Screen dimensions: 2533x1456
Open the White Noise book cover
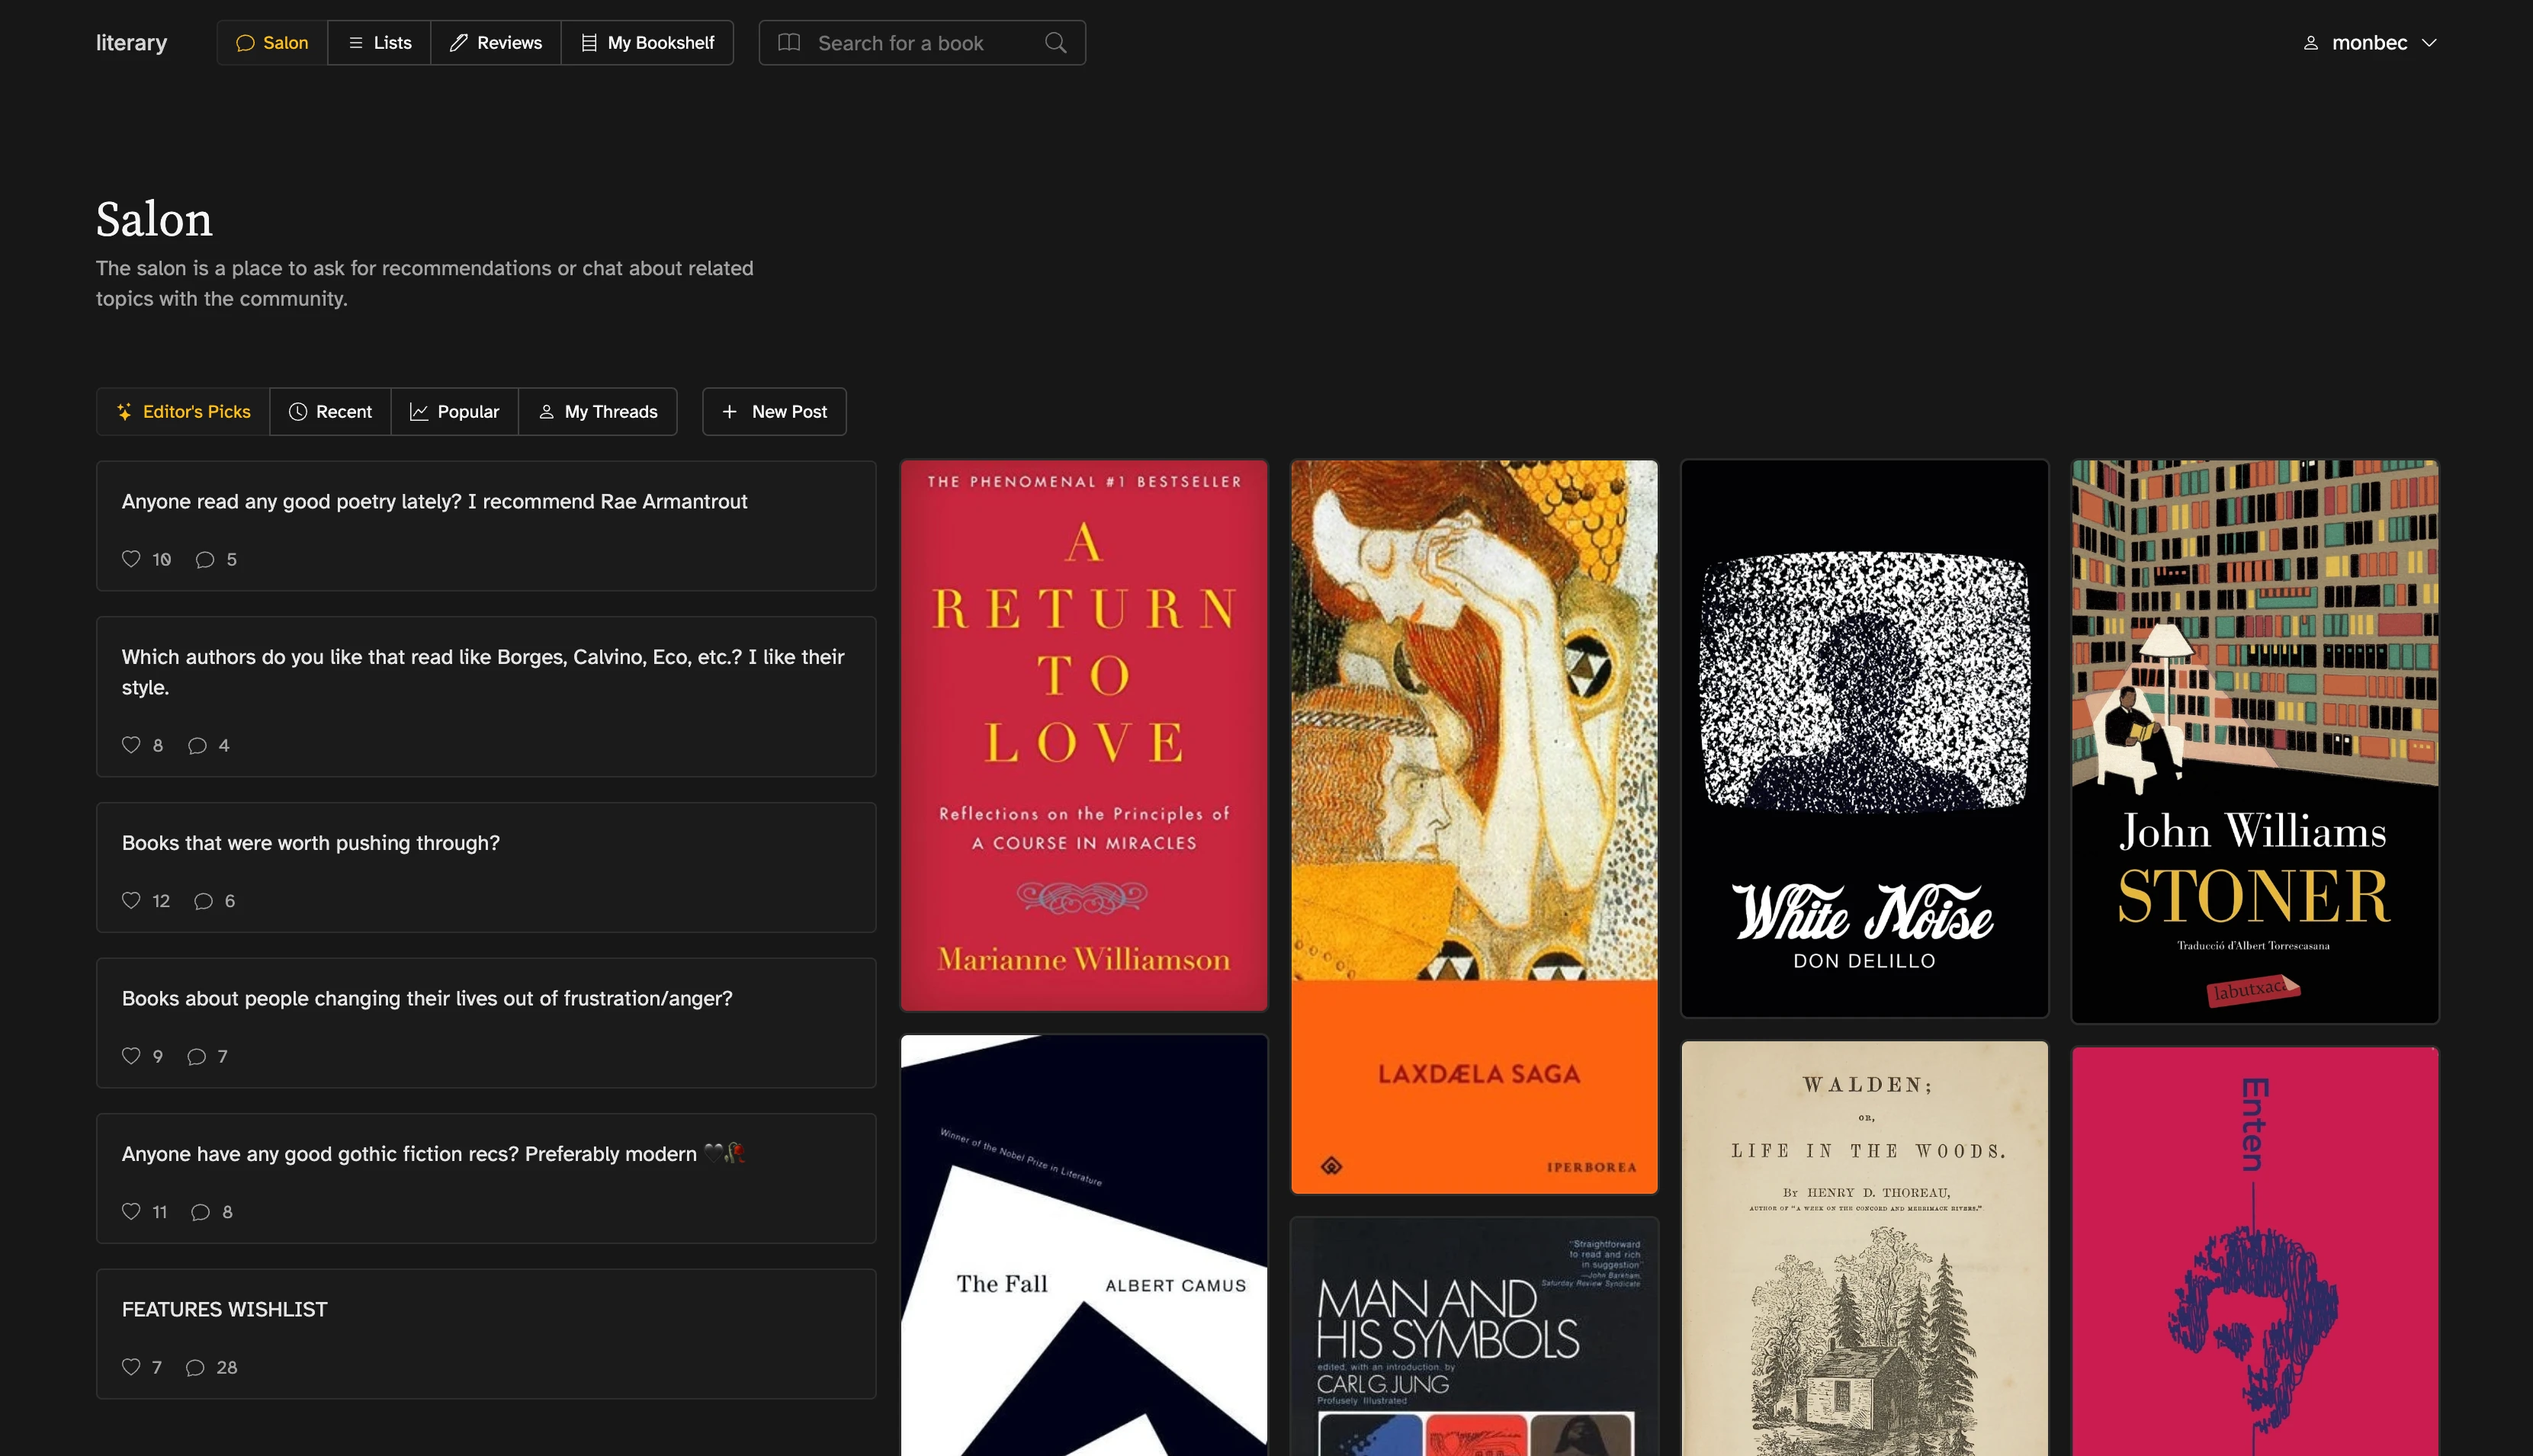pyautogui.click(x=1864, y=738)
